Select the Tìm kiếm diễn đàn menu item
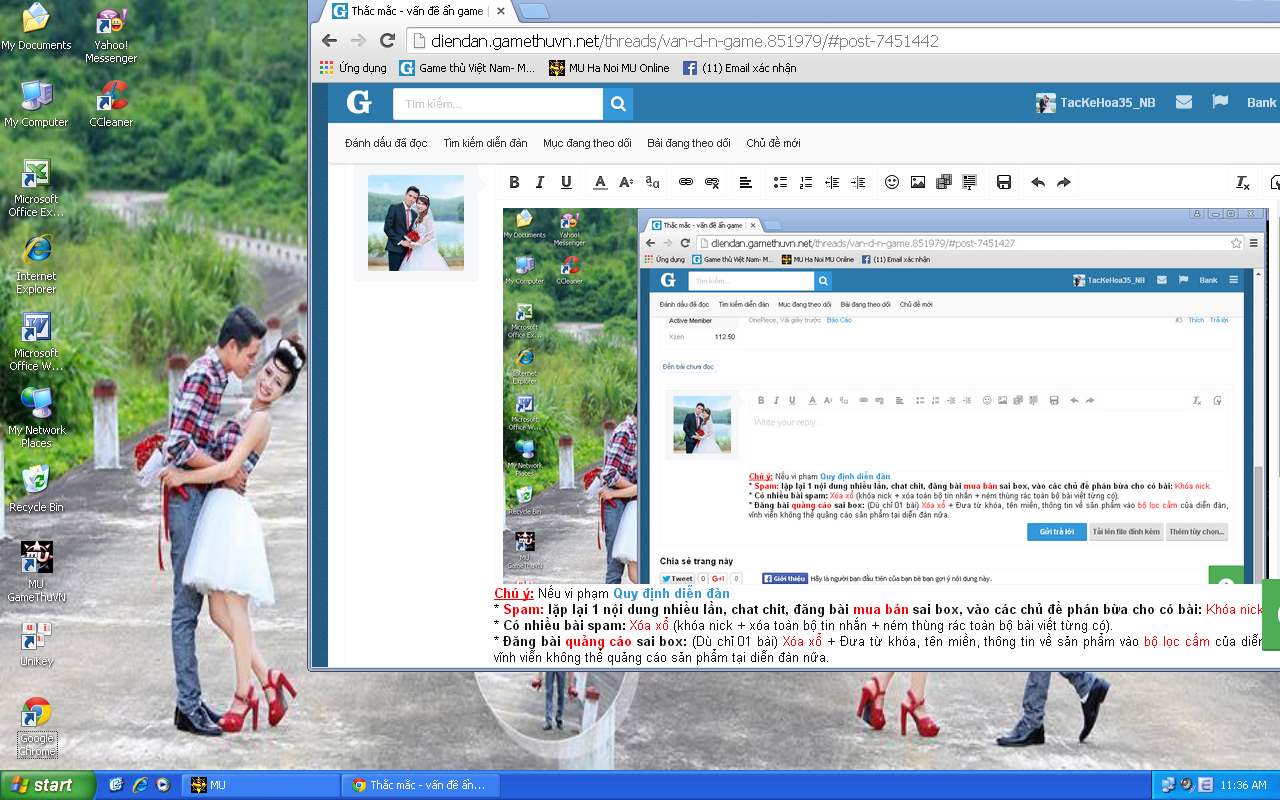 (485, 143)
